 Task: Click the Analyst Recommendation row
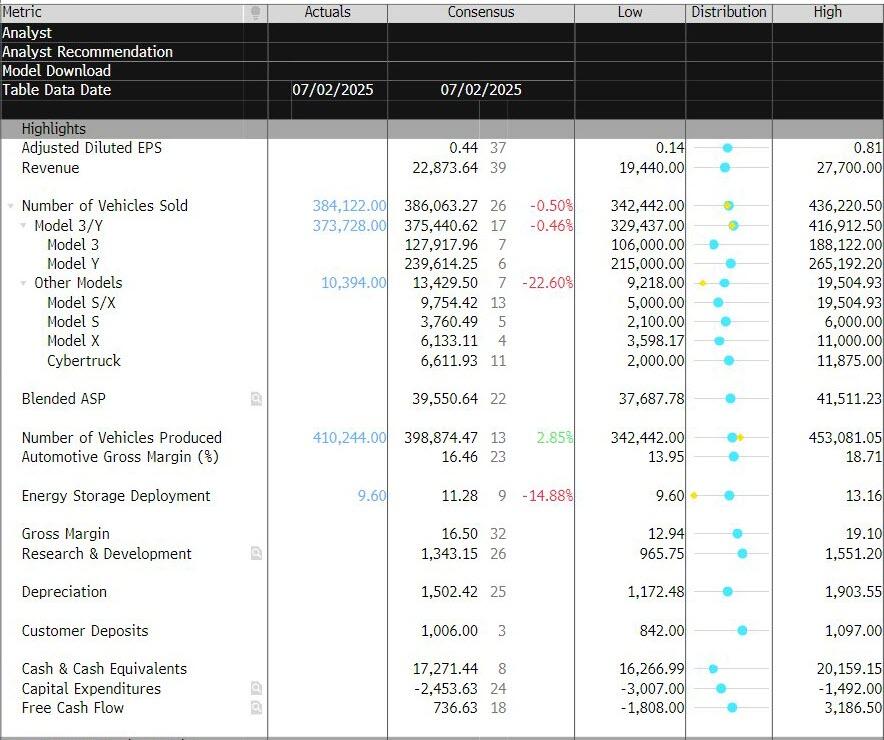[87, 52]
